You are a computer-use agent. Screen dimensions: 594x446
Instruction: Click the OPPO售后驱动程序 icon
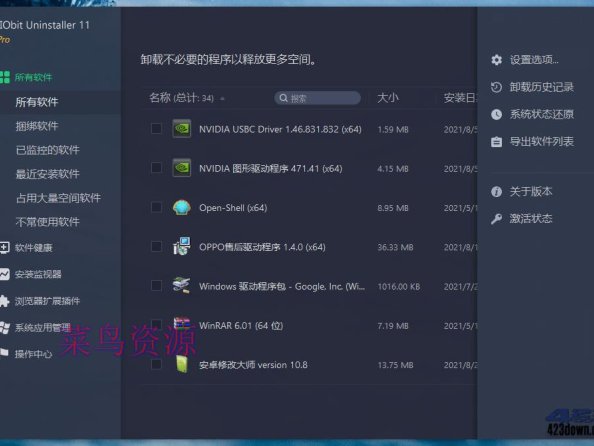coord(182,246)
